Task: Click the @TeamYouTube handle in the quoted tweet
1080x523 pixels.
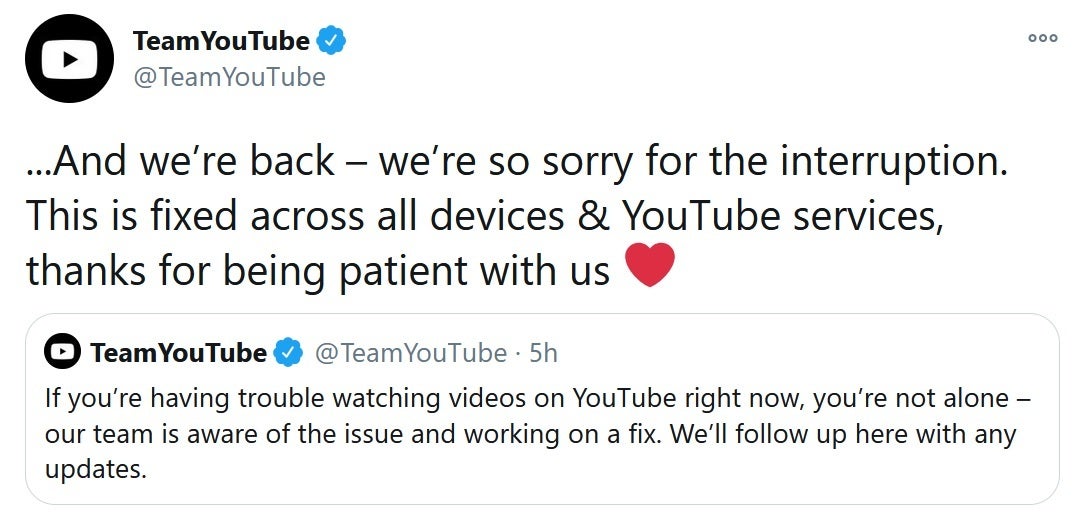Action: coord(410,352)
